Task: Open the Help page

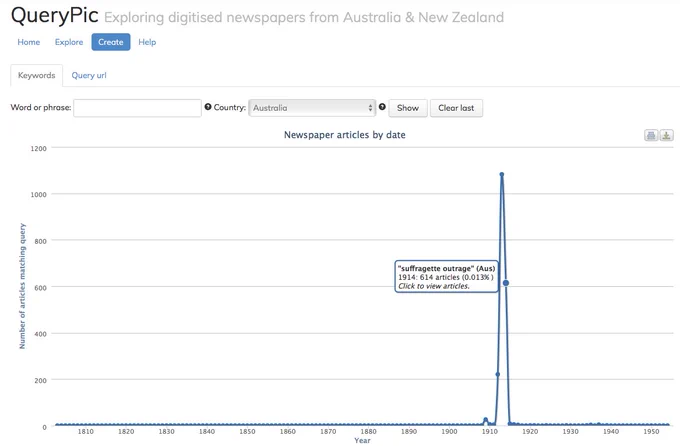Action: pos(147,42)
